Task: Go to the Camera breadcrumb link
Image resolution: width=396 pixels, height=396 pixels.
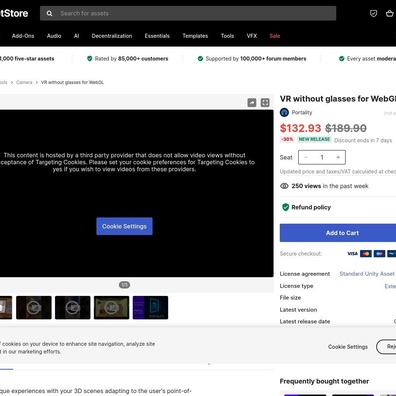Action: pos(24,82)
